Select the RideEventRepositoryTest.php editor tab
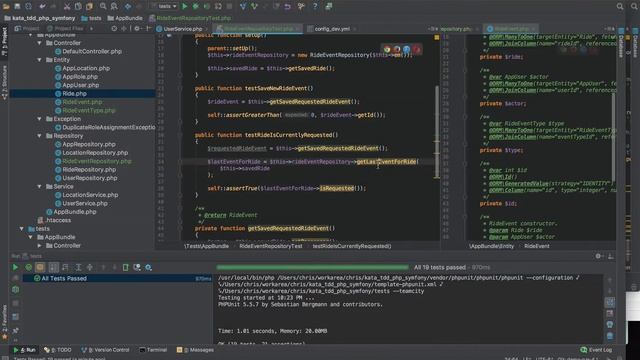This screenshot has width=640, height=360. [258, 29]
